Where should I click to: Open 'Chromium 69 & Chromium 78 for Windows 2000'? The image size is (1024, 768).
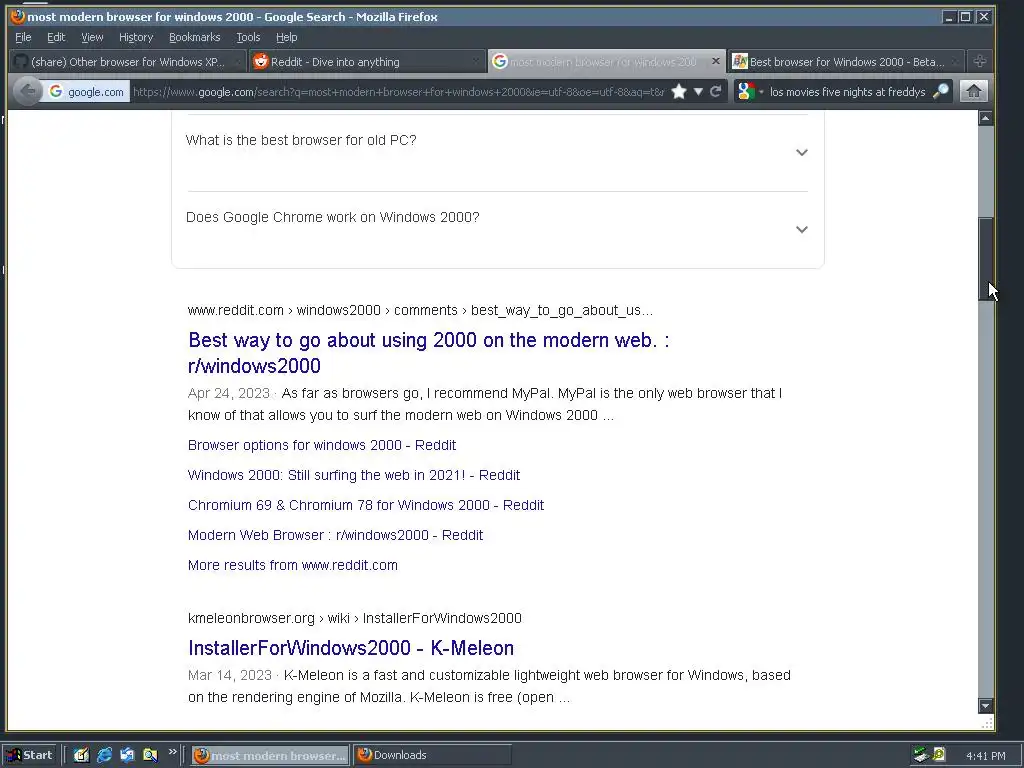tap(366, 505)
